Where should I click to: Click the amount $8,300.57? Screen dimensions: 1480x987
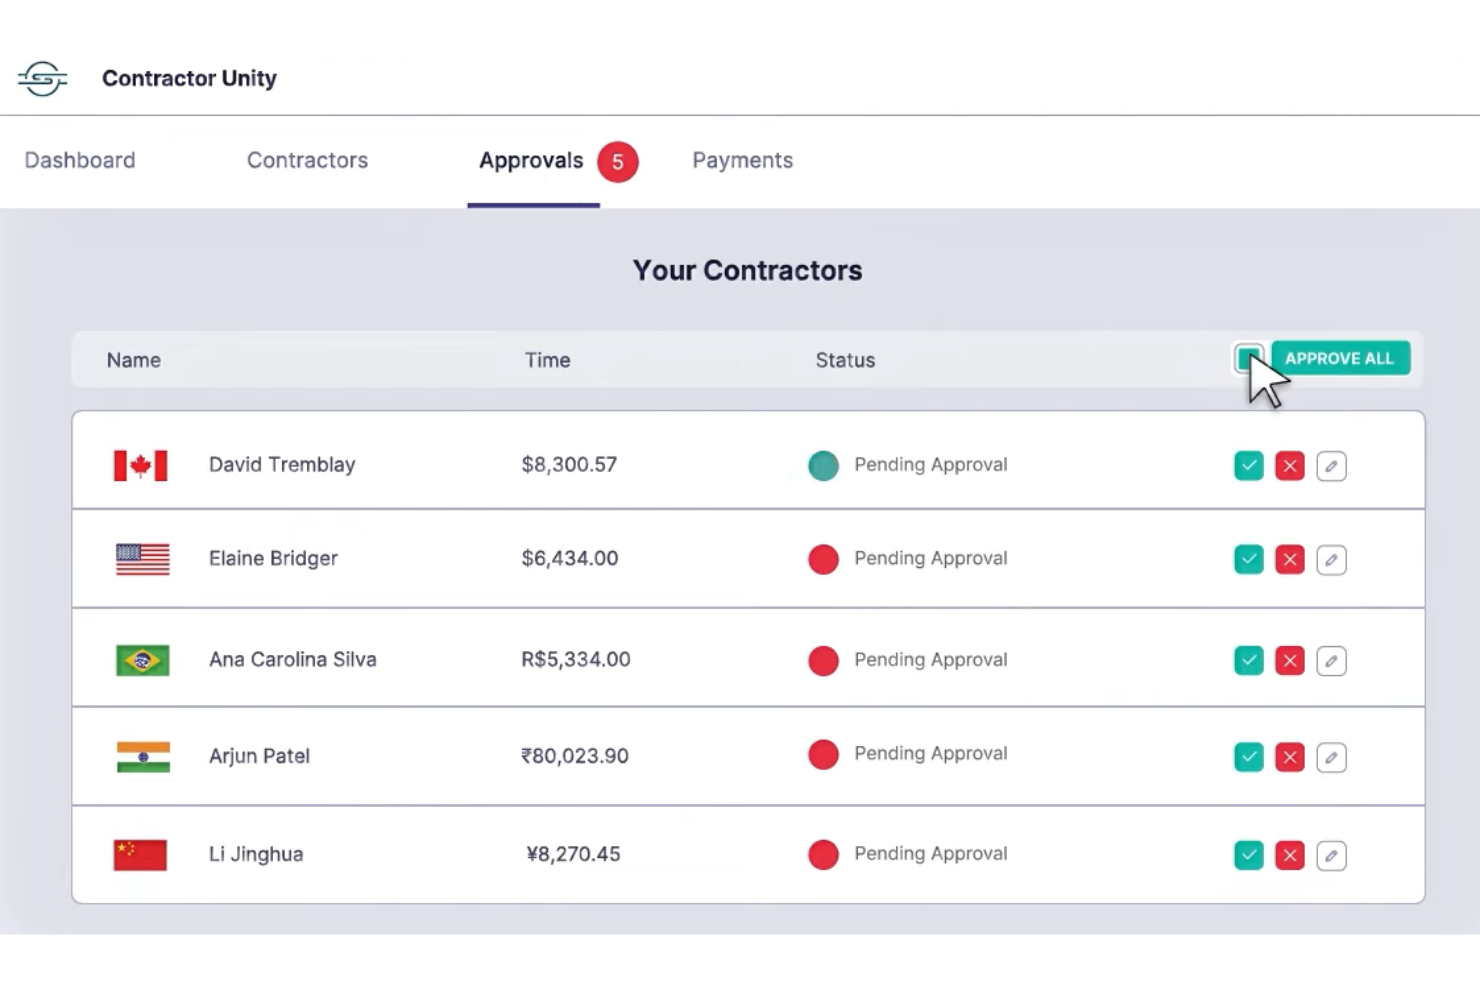tap(569, 464)
